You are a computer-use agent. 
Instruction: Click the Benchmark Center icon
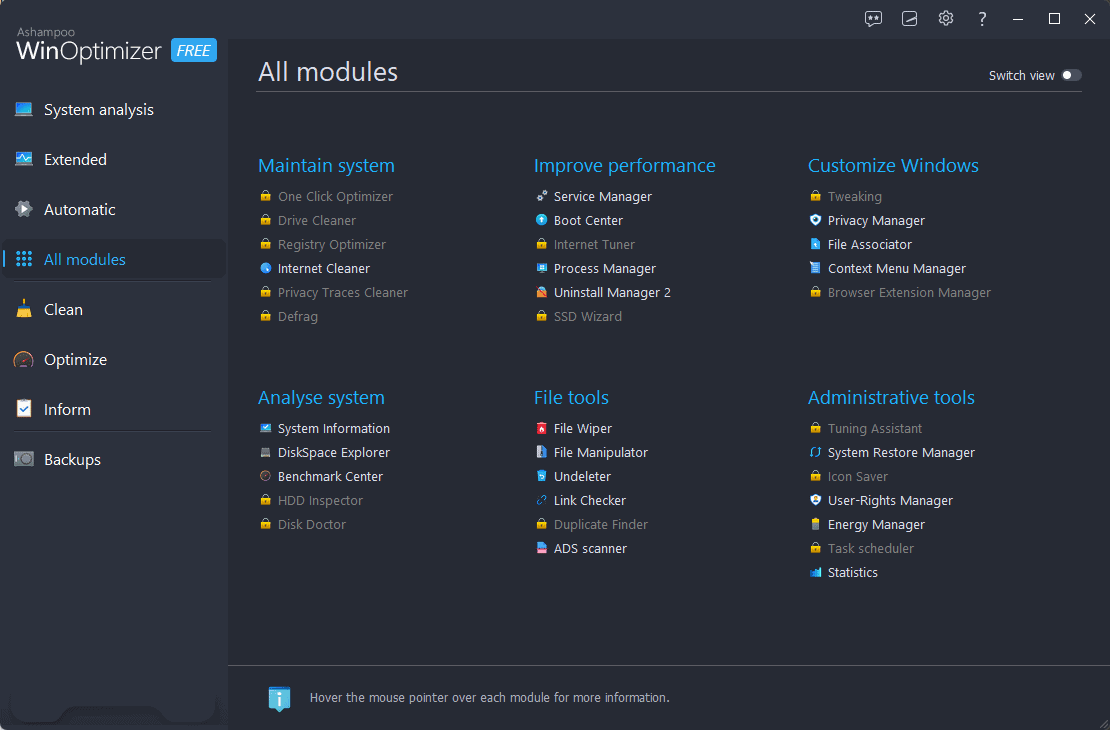(265, 477)
